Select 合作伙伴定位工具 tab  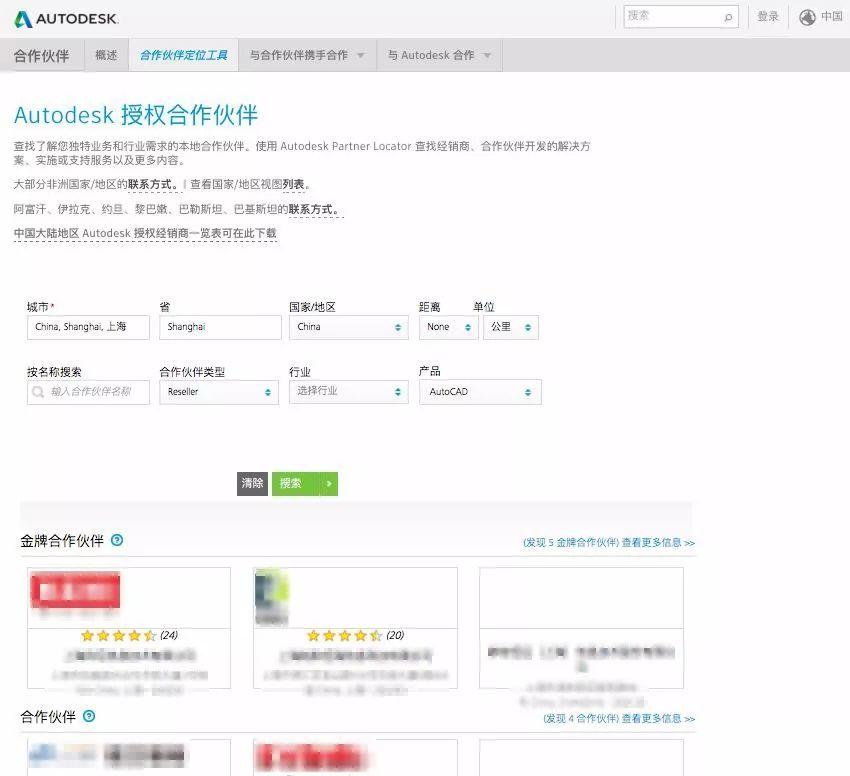pos(183,55)
